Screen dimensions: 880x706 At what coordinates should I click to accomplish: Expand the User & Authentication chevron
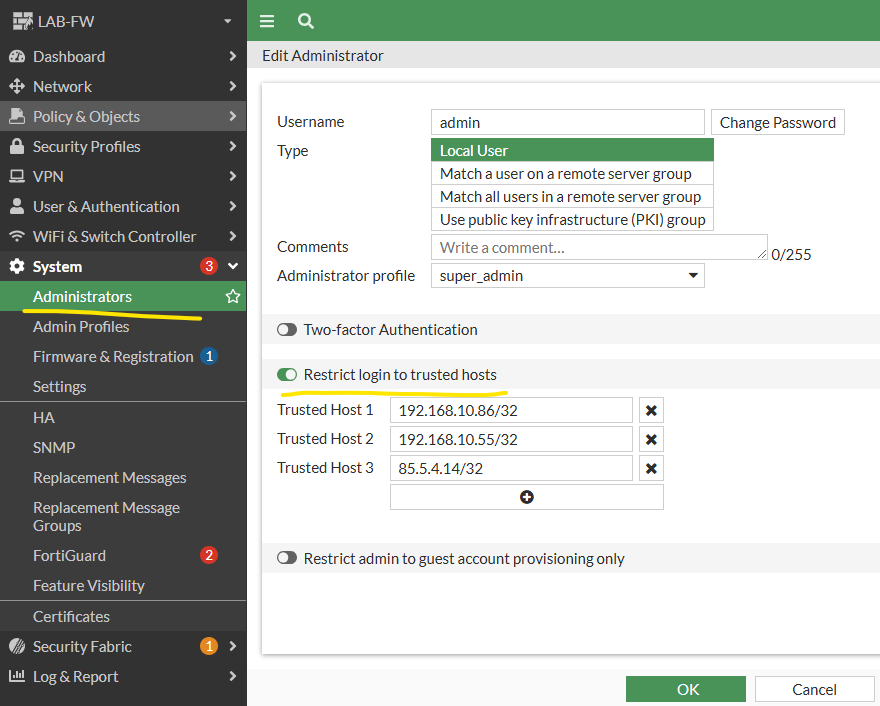click(233, 206)
